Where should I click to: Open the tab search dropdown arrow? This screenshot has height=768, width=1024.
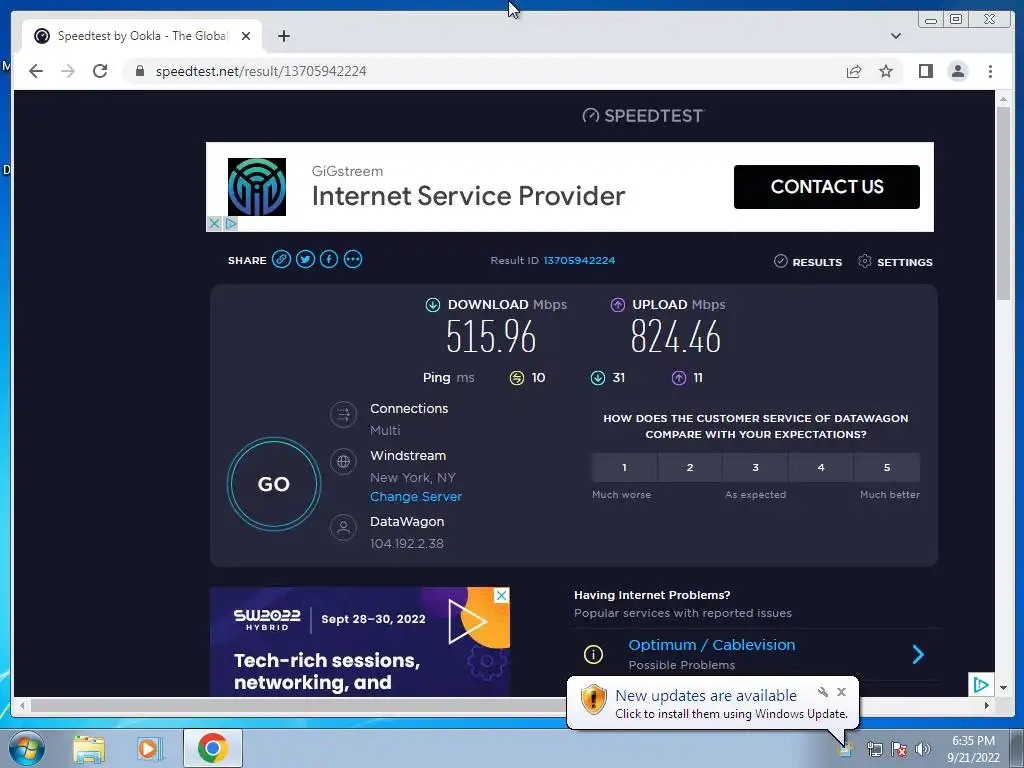click(x=896, y=36)
